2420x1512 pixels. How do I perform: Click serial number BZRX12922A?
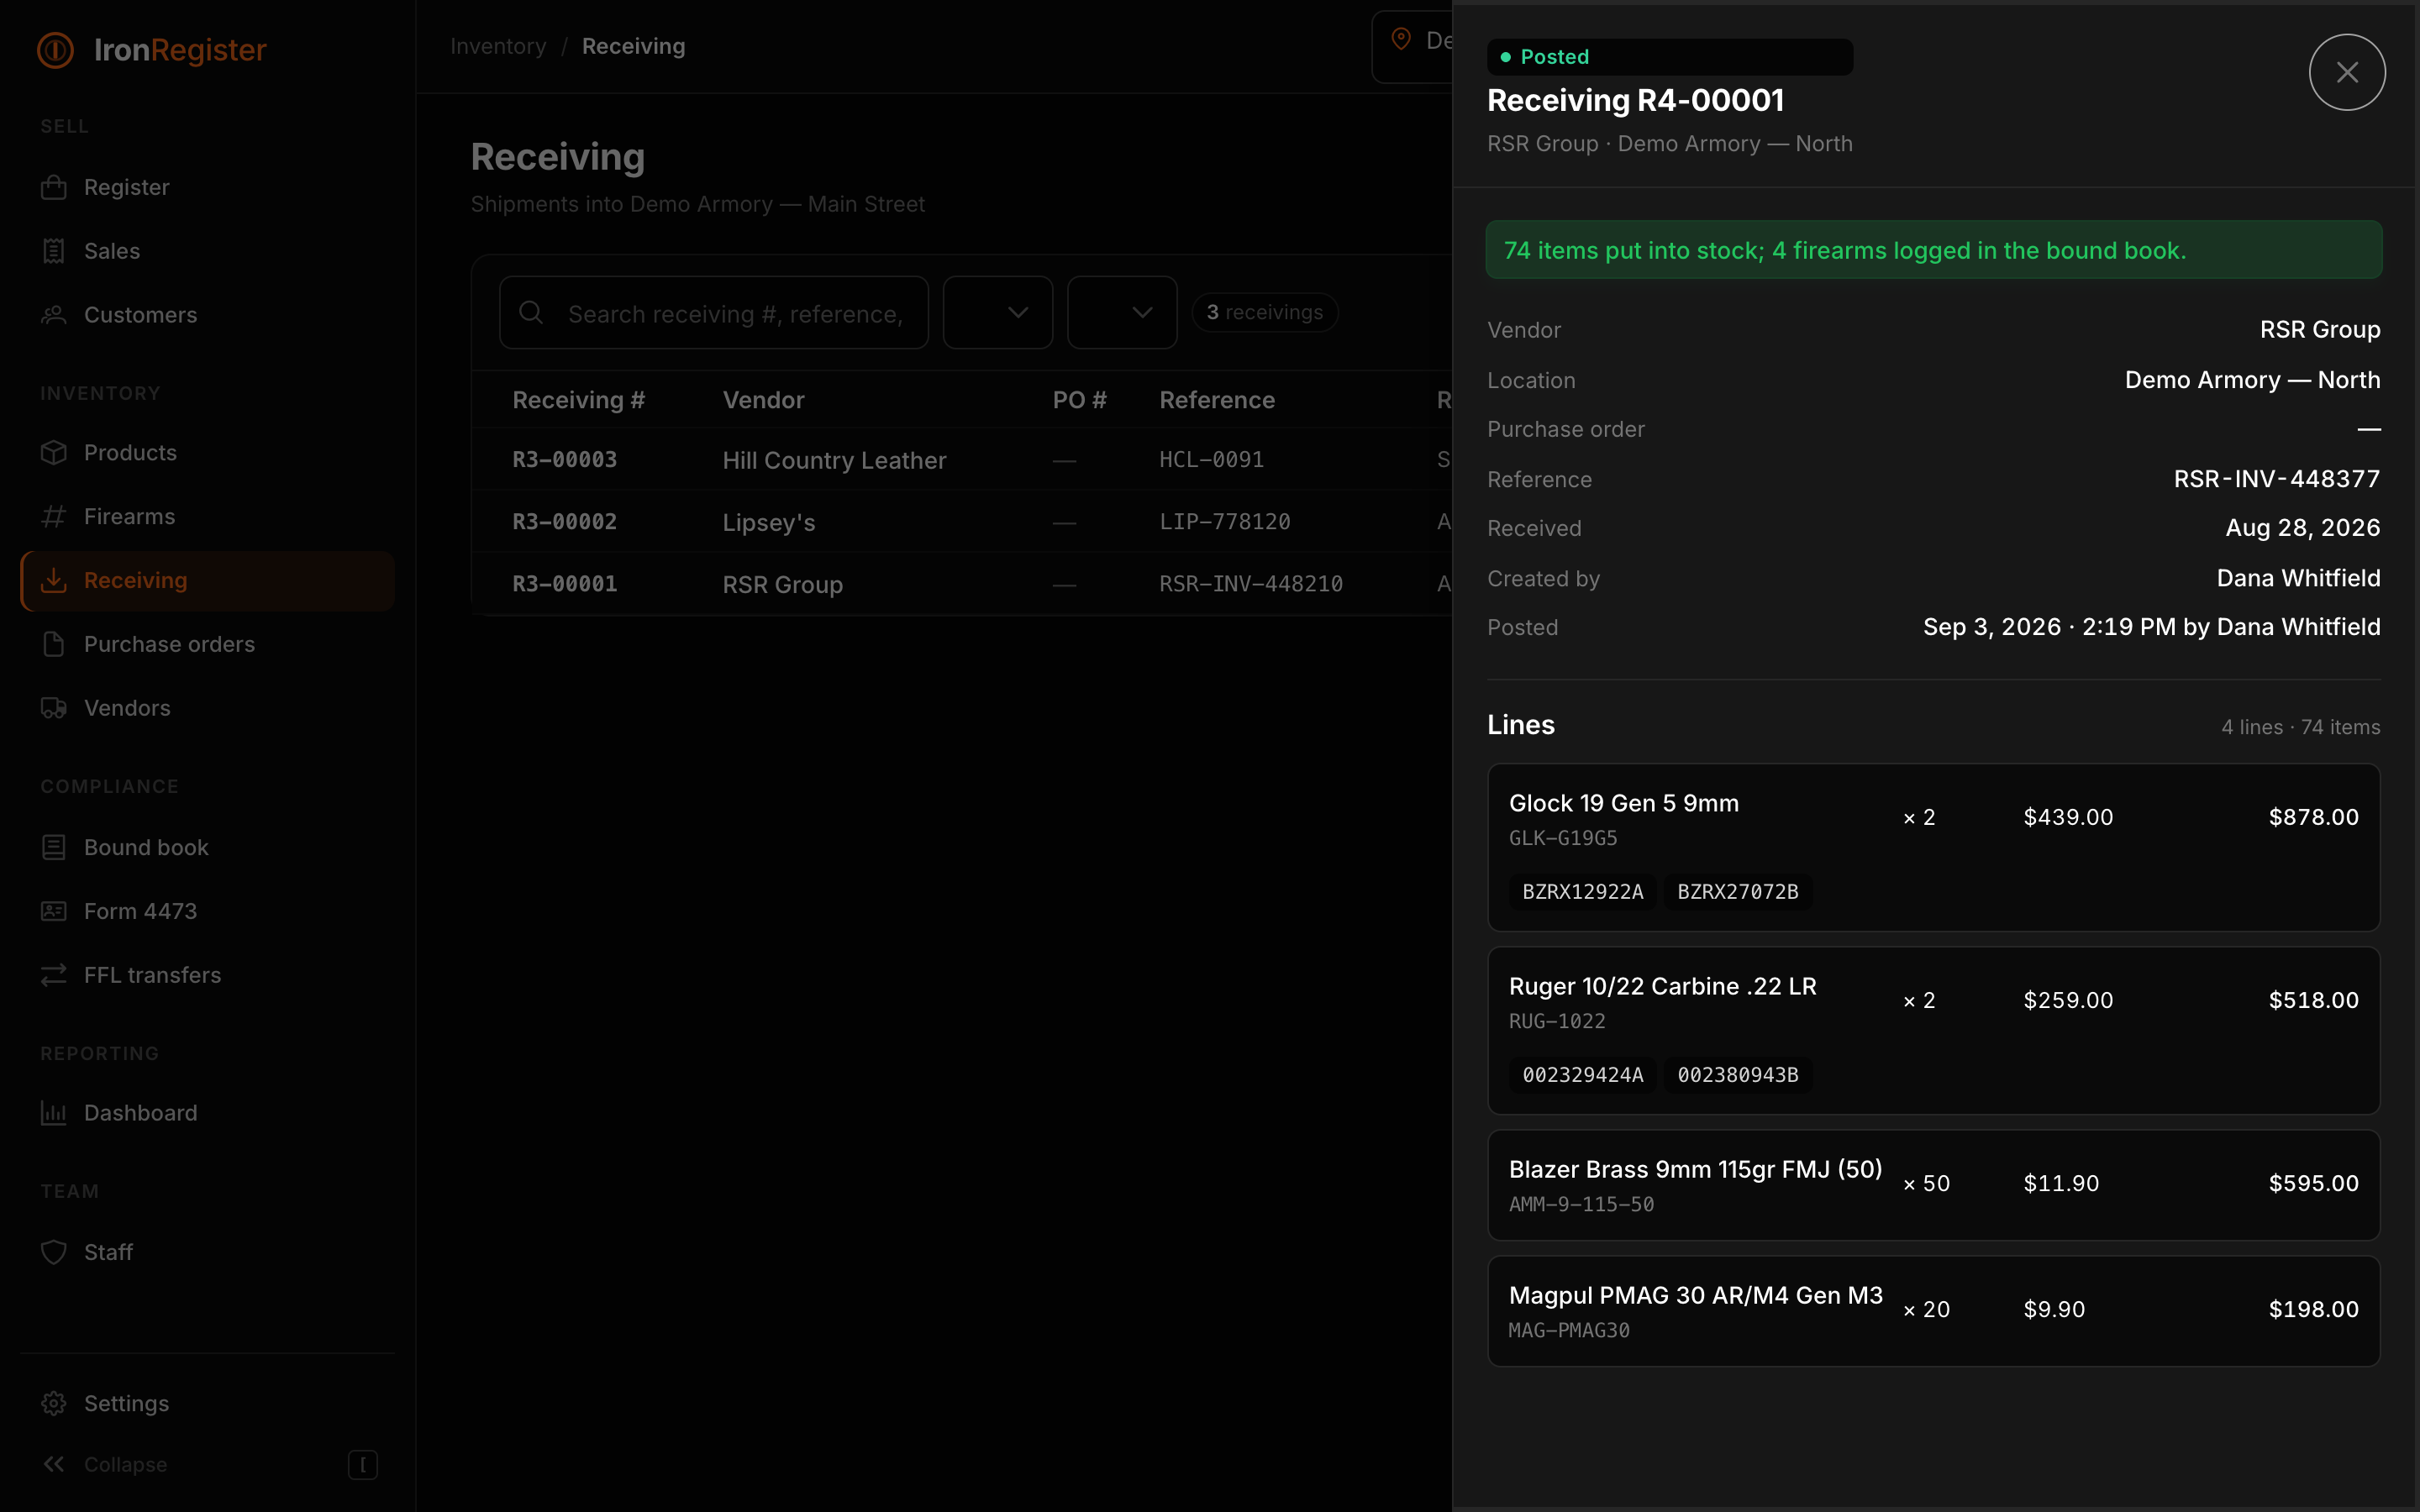[1582, 892]
